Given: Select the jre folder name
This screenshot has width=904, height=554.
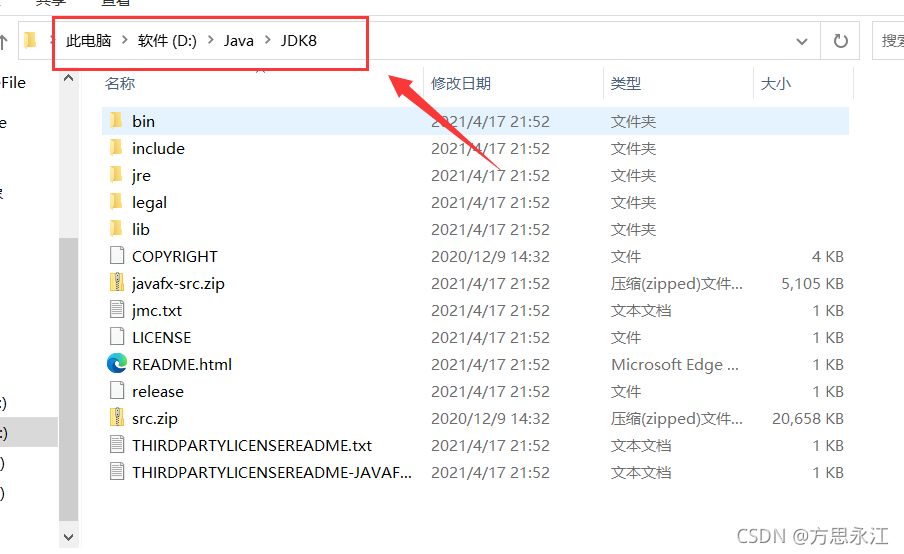Looking at the screenshot, I should 141,175.
